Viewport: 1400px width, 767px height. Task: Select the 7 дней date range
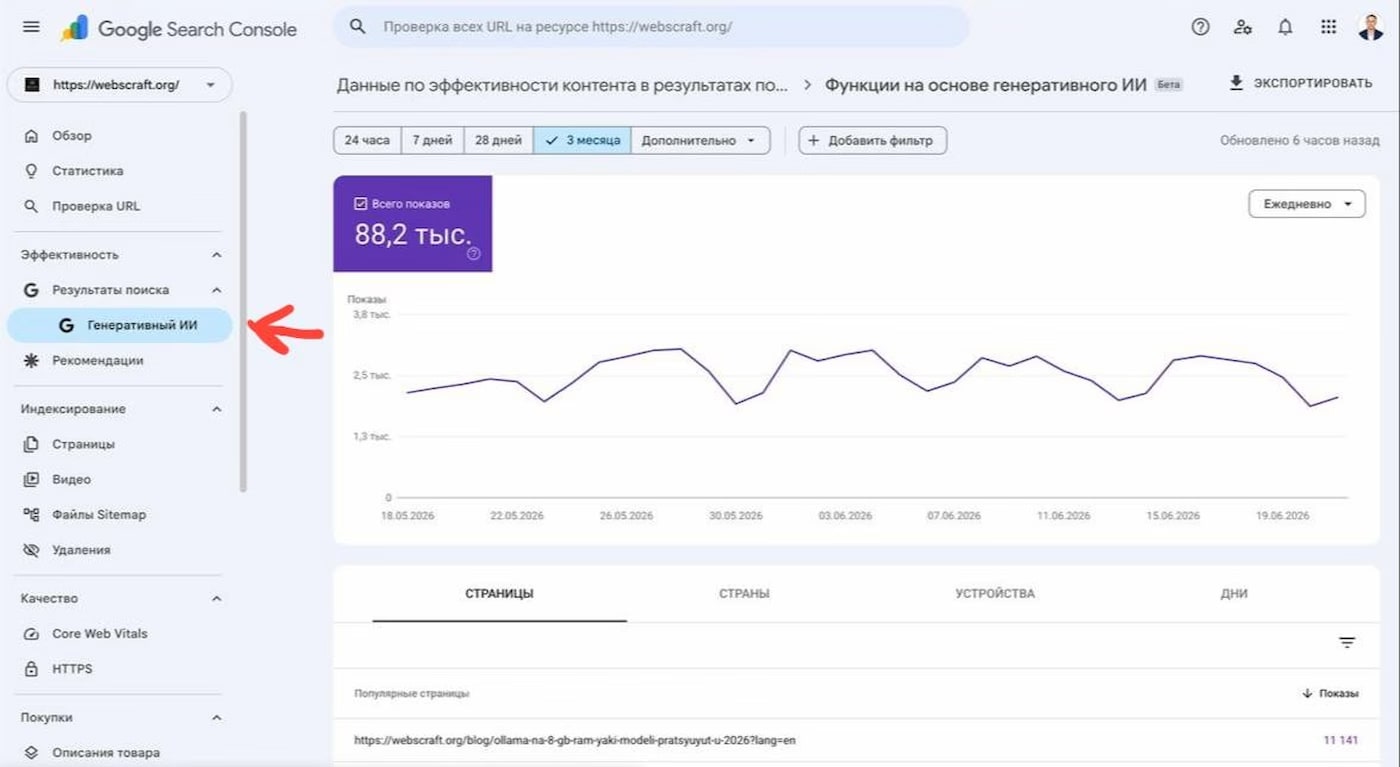[x=432, y=141]
